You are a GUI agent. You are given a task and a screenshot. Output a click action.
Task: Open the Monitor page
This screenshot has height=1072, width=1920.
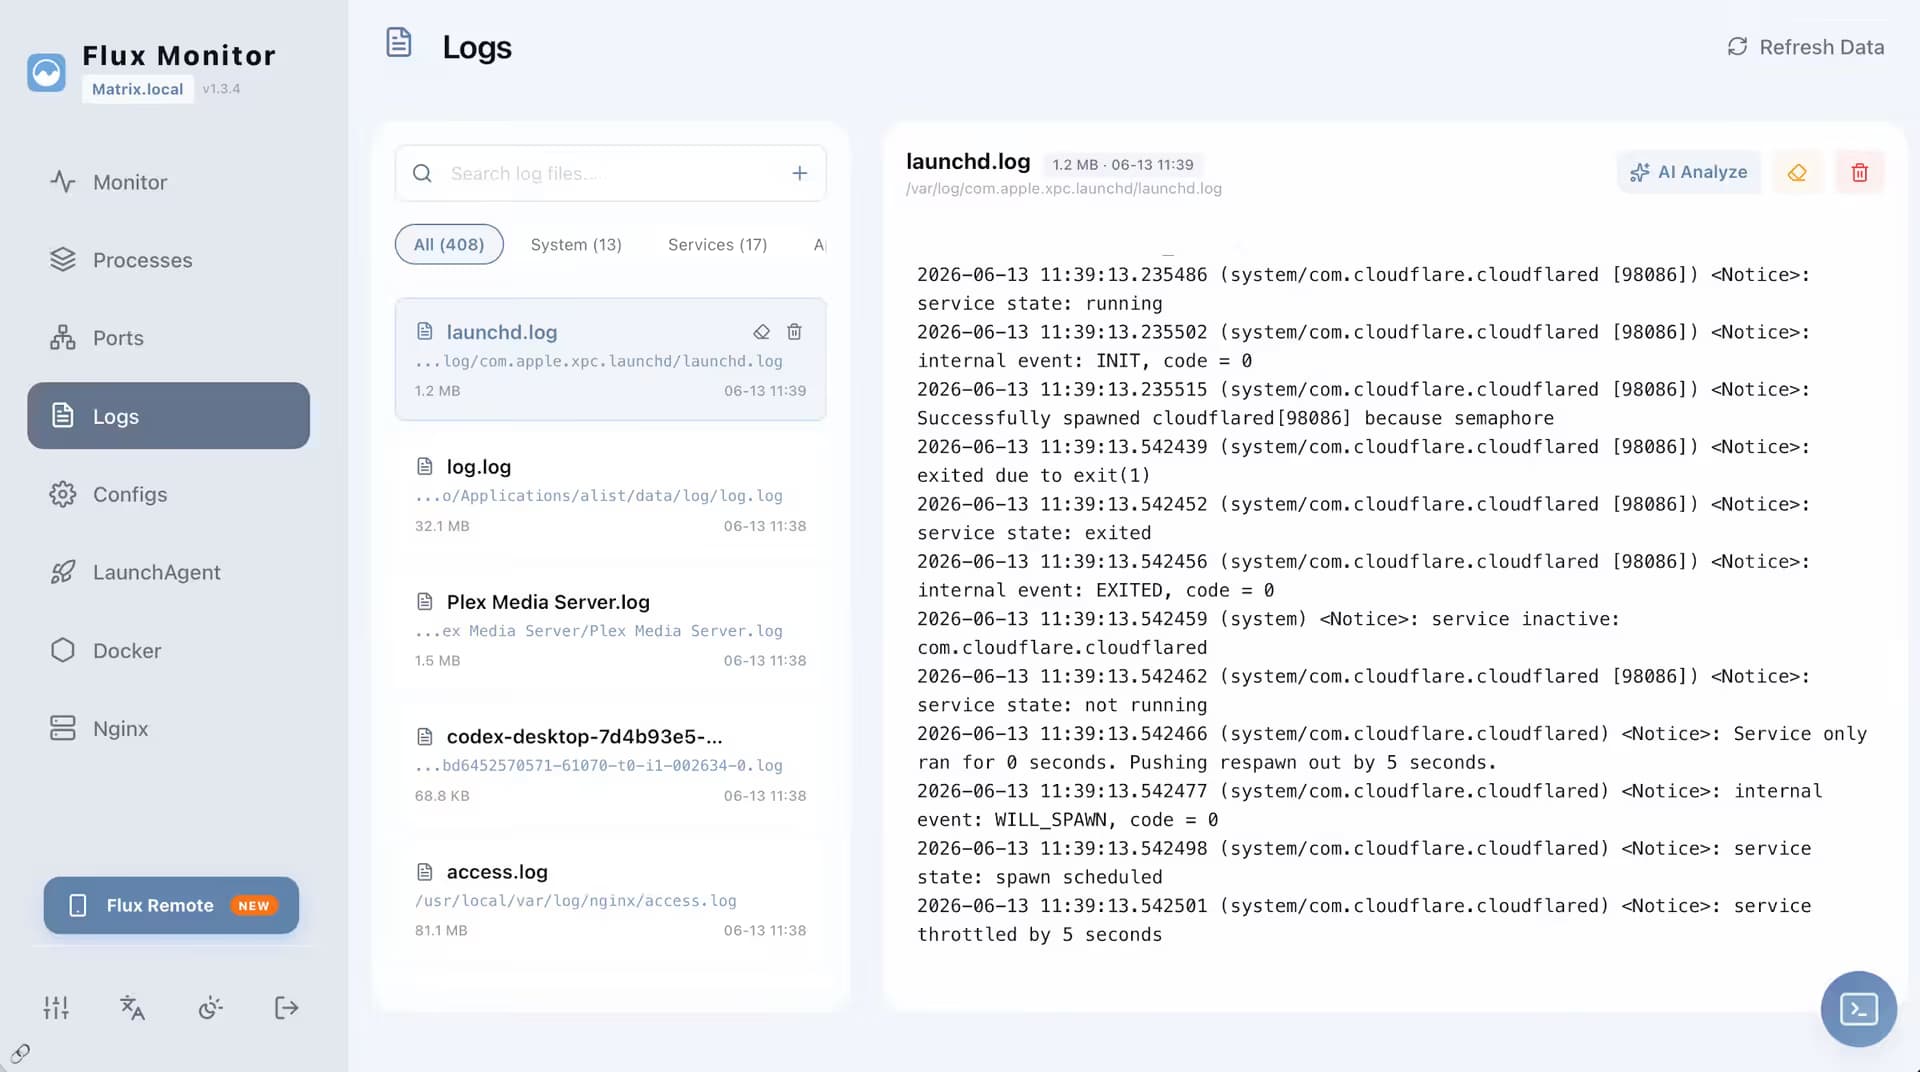[x=168, y=182]
